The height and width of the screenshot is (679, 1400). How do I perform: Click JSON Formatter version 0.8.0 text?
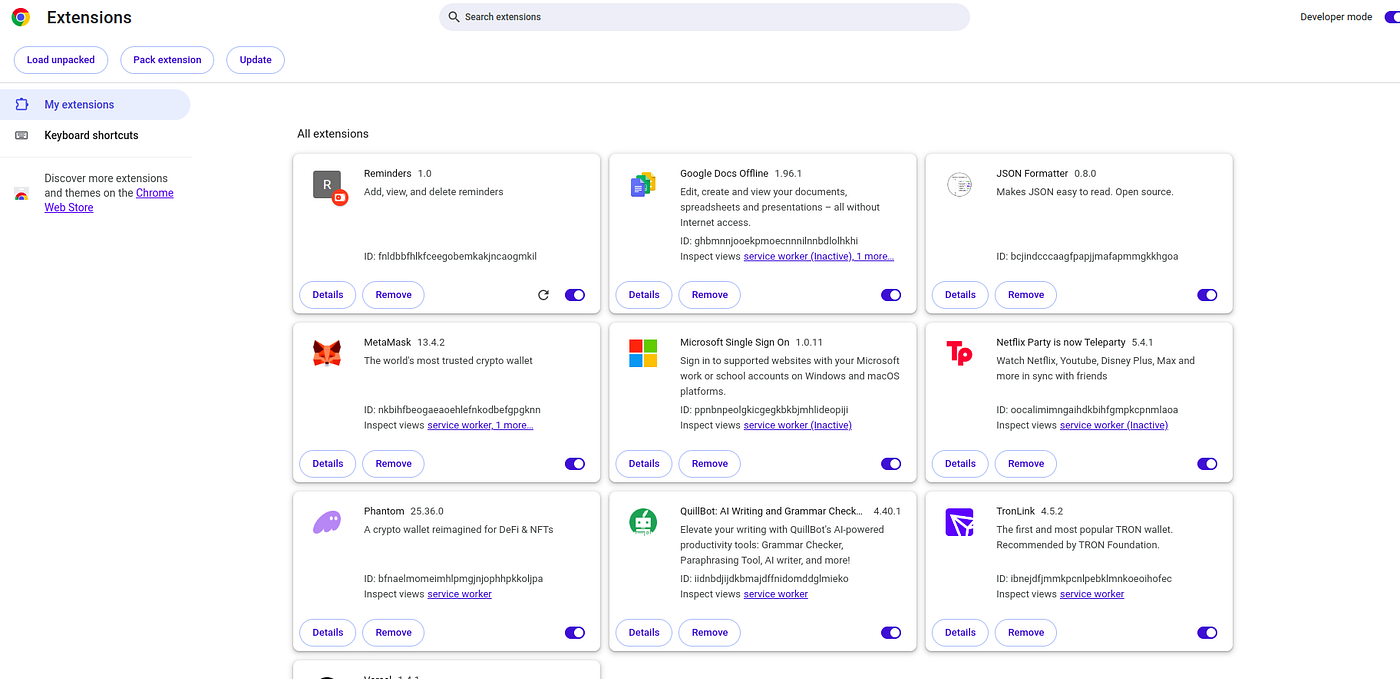(1085, 174)
